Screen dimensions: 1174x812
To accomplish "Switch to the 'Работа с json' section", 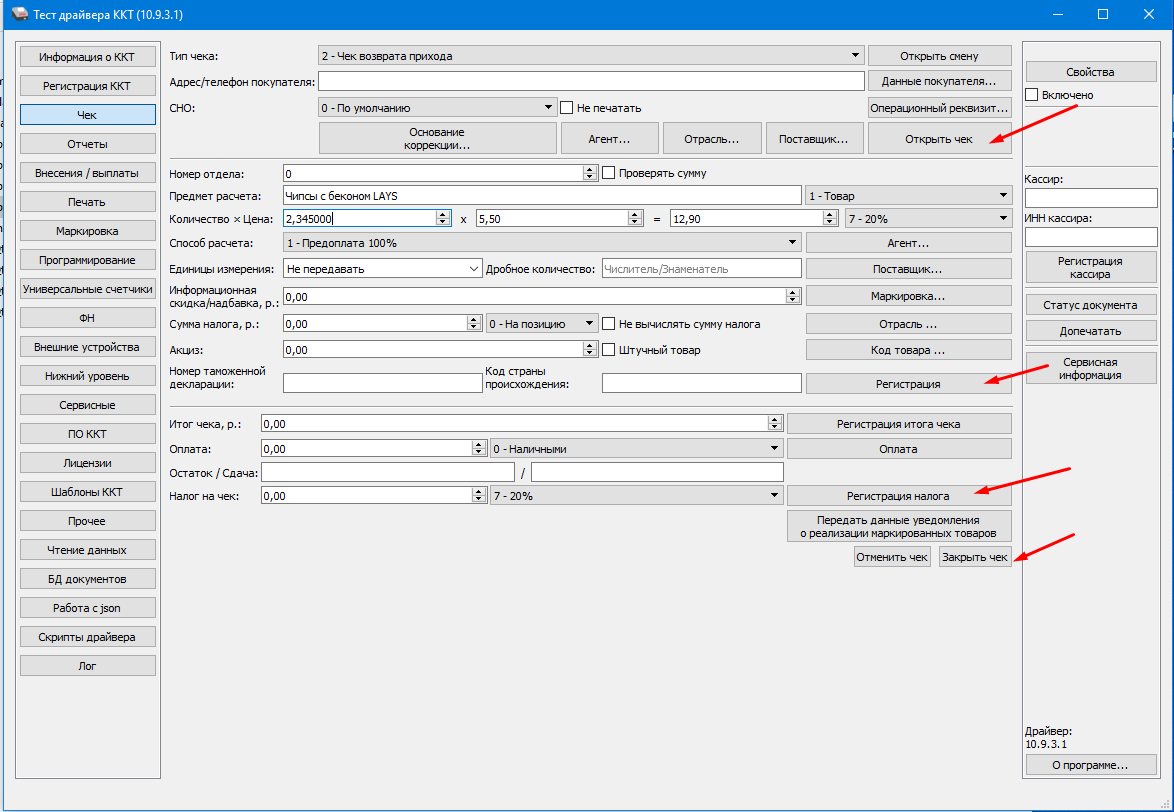I will [88, 608].
